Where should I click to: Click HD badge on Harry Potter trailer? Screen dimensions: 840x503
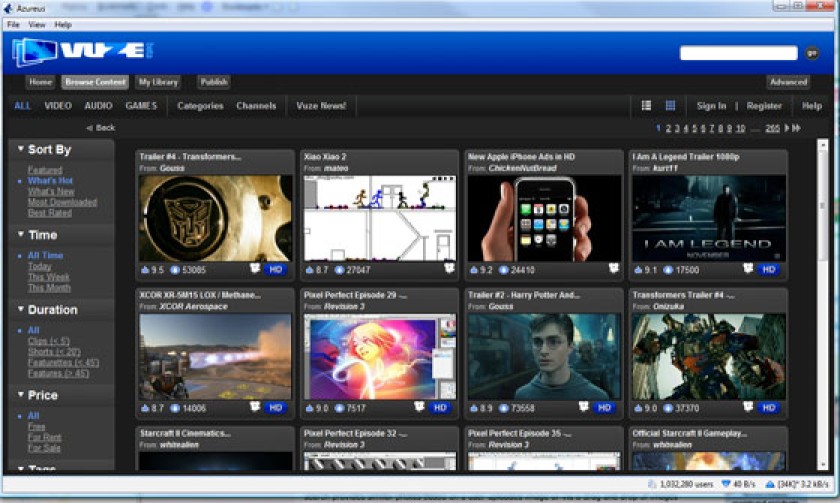coord(604,408)
